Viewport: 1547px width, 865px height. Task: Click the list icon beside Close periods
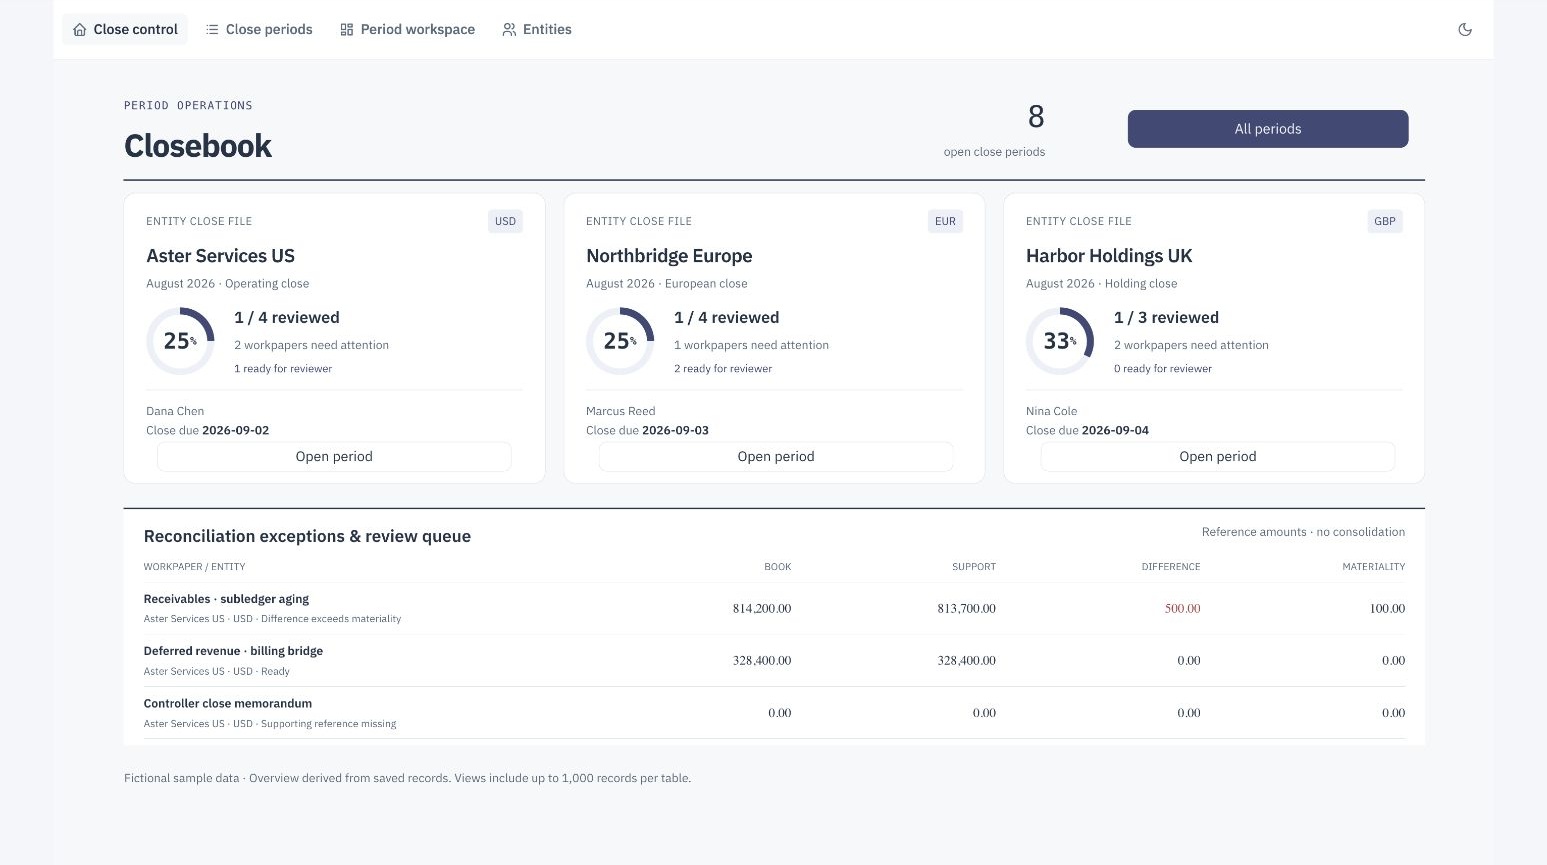(x=212, y=30)
